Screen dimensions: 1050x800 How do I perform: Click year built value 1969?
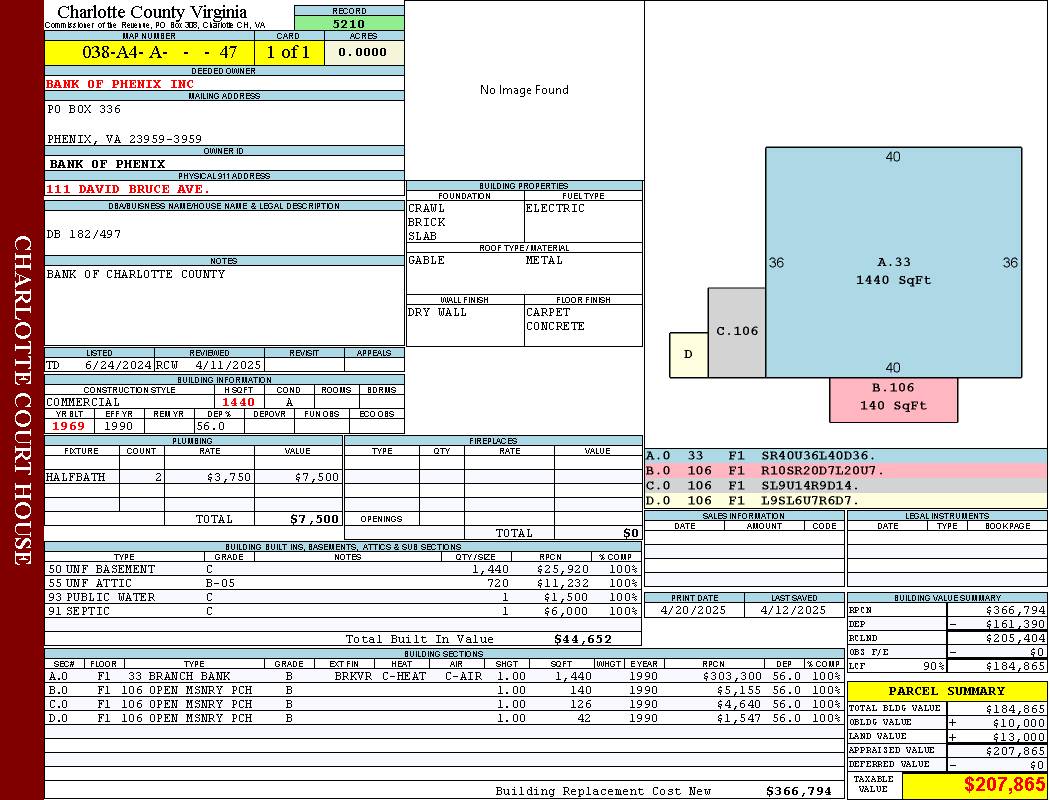69,426
